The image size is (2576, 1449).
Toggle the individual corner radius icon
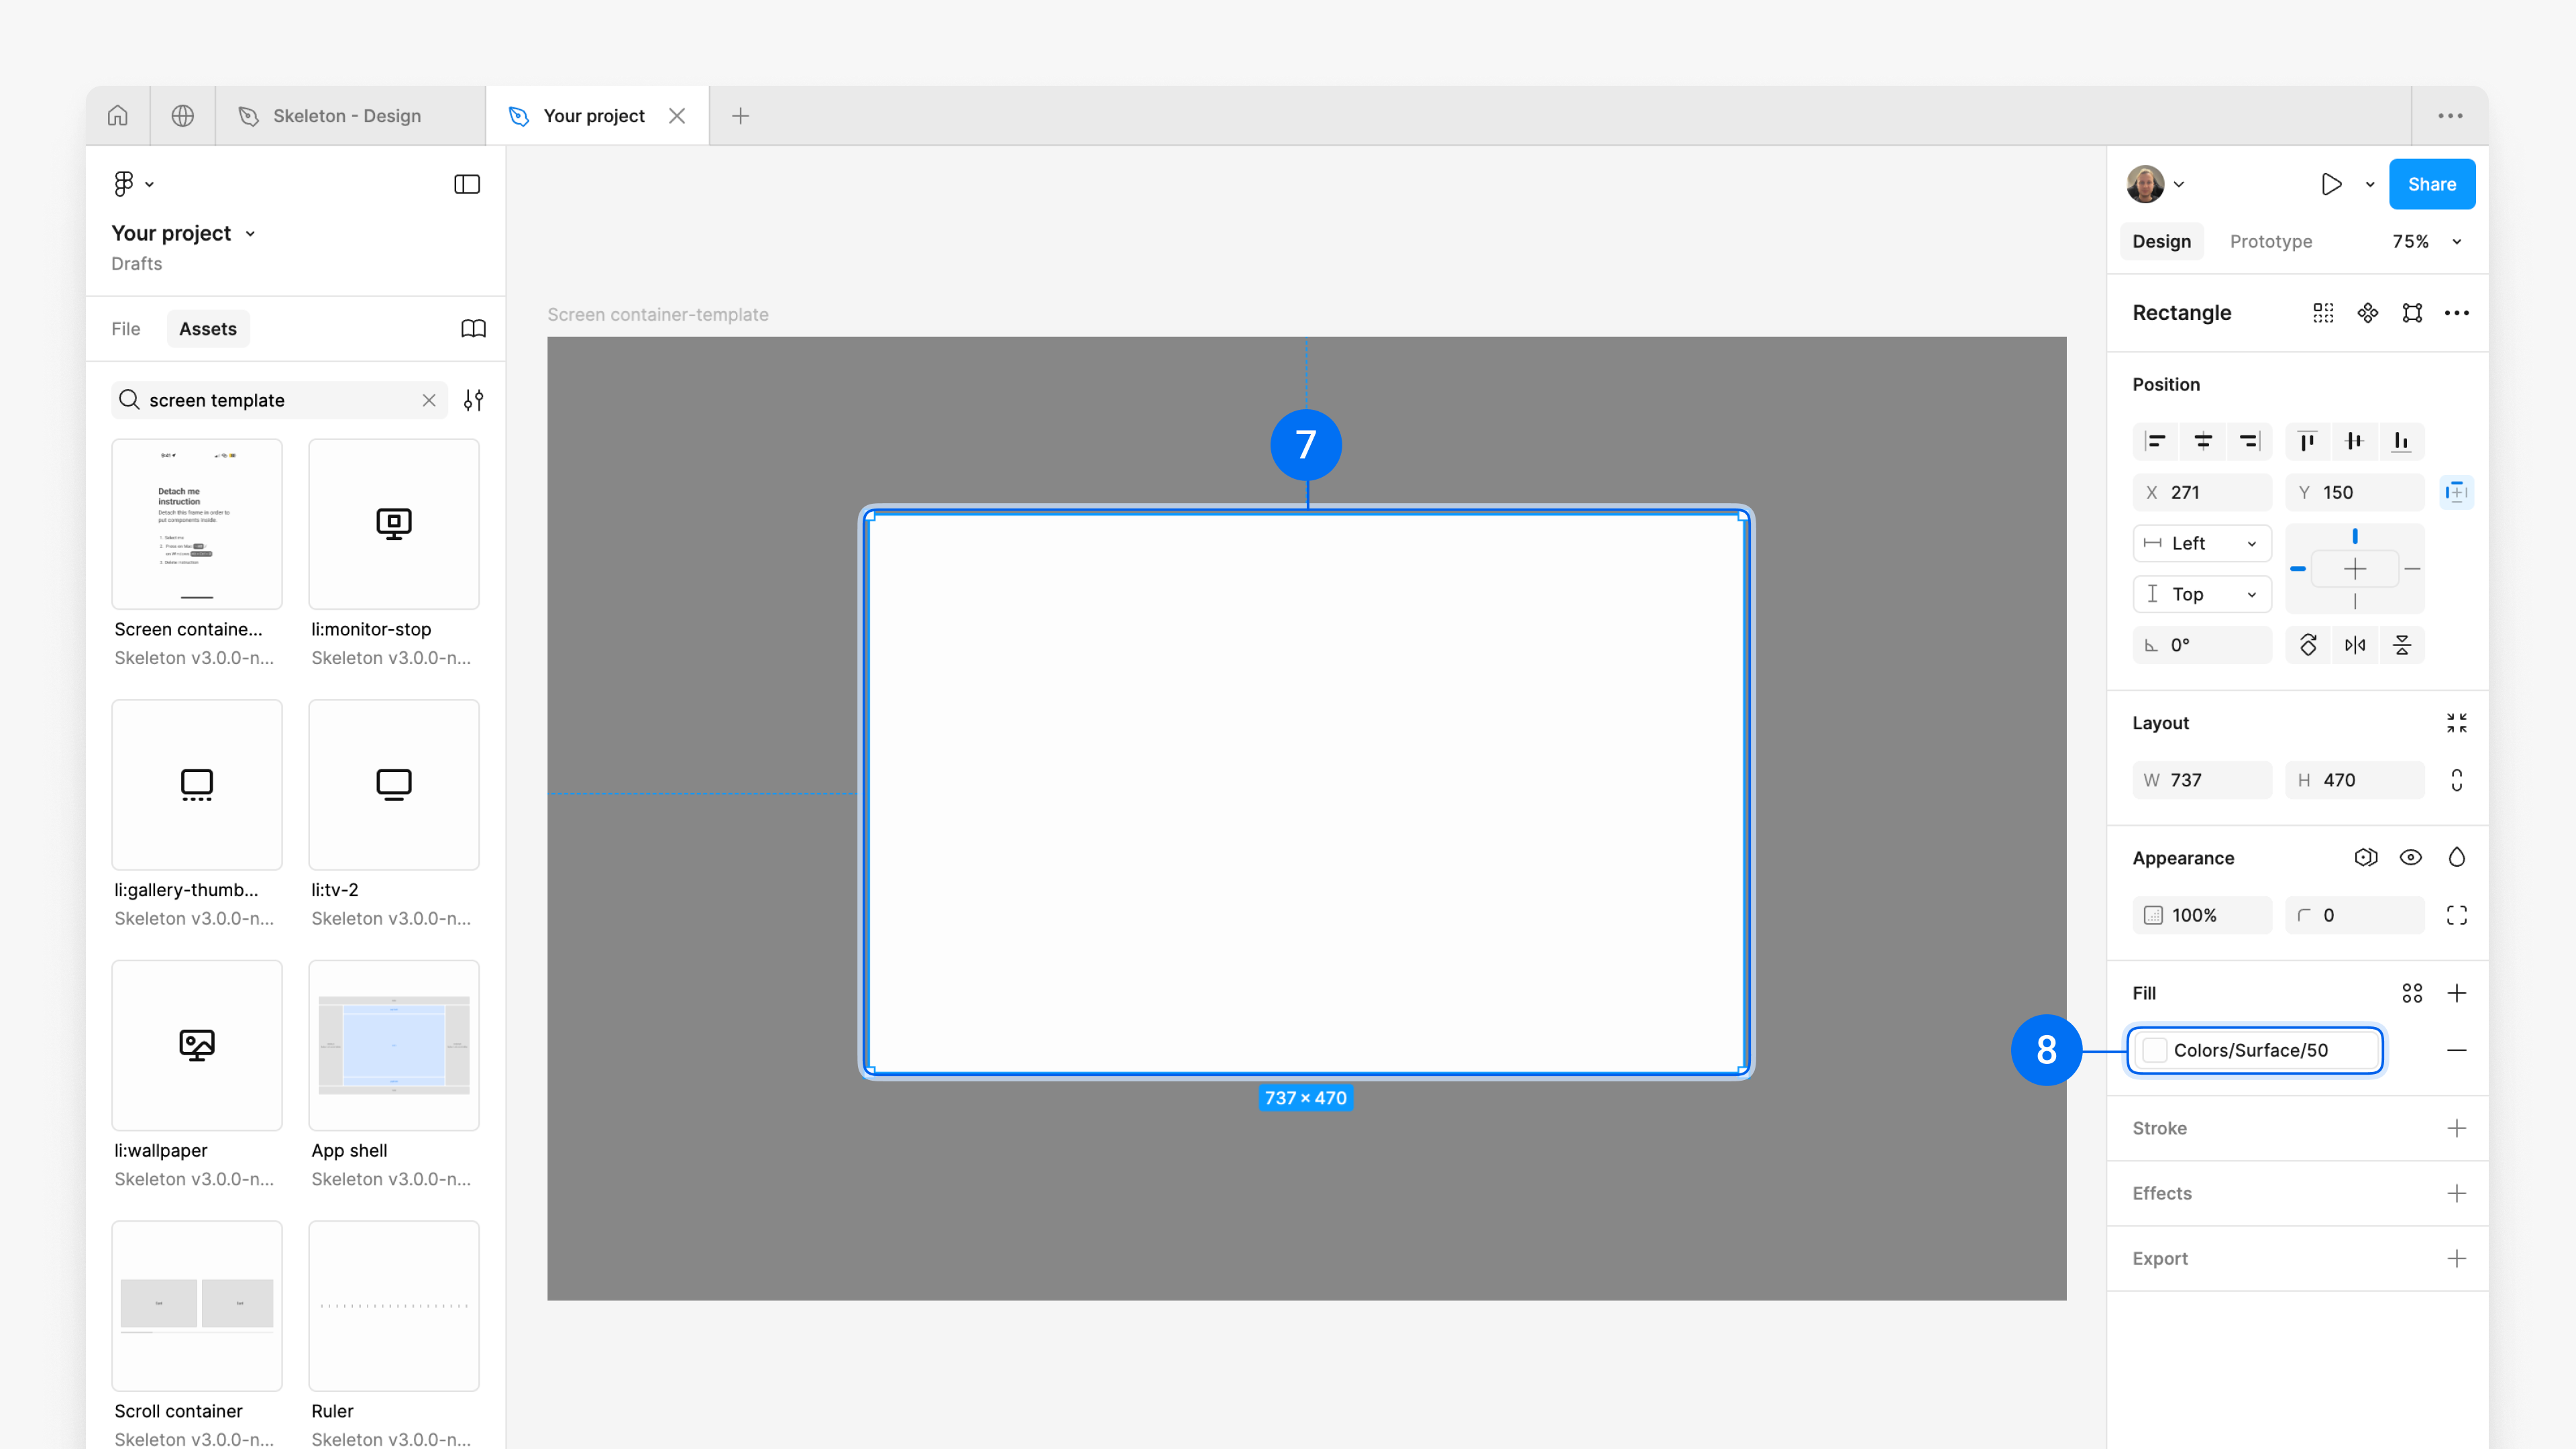click(x=2457, y=915)
